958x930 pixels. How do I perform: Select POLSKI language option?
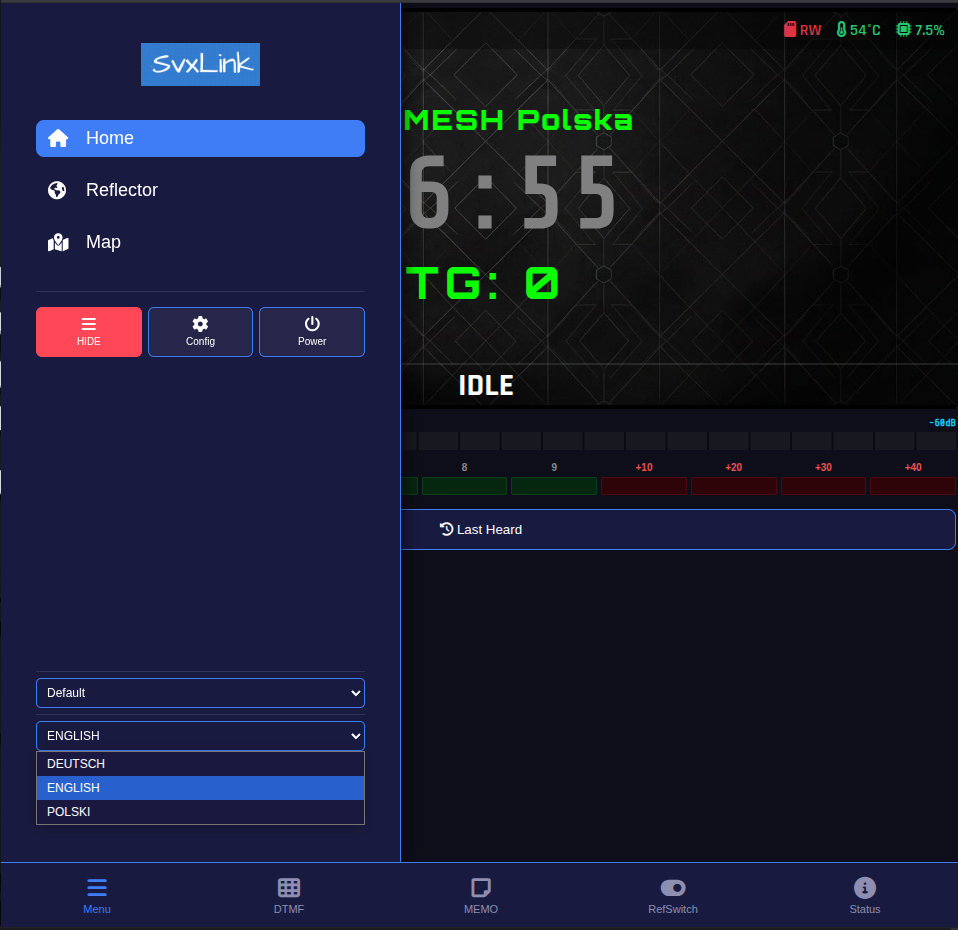point(200,811)
